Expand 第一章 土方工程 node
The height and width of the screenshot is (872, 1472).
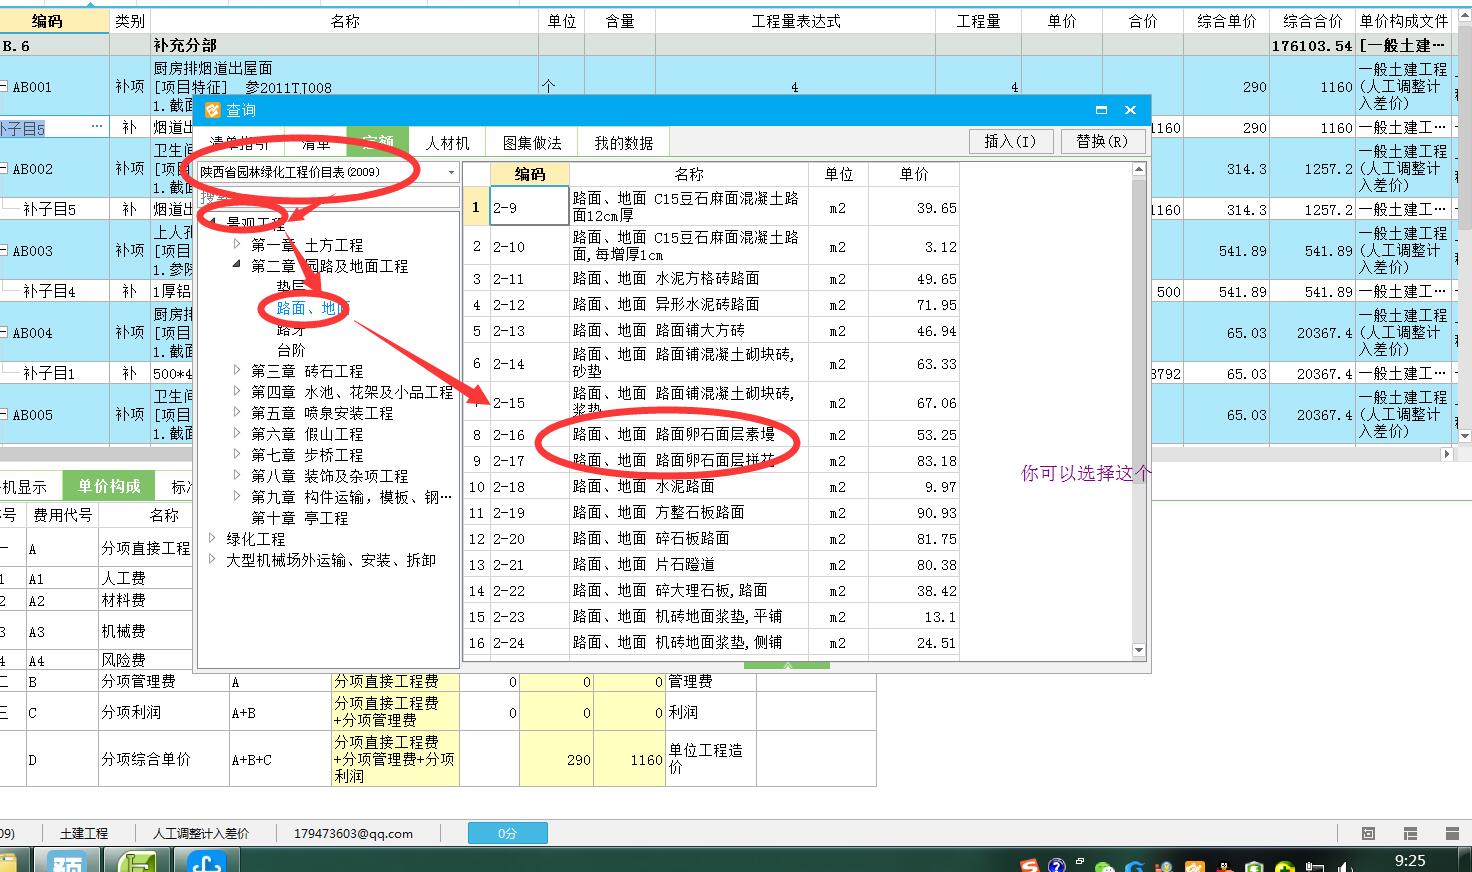pyautogui.click(x=237, y=244)
